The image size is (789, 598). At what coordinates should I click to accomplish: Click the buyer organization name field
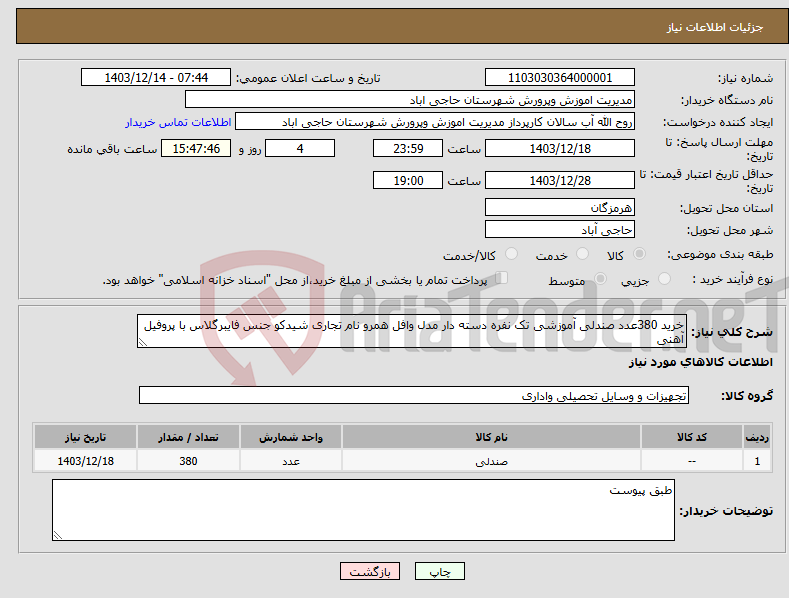pos(410,100)
